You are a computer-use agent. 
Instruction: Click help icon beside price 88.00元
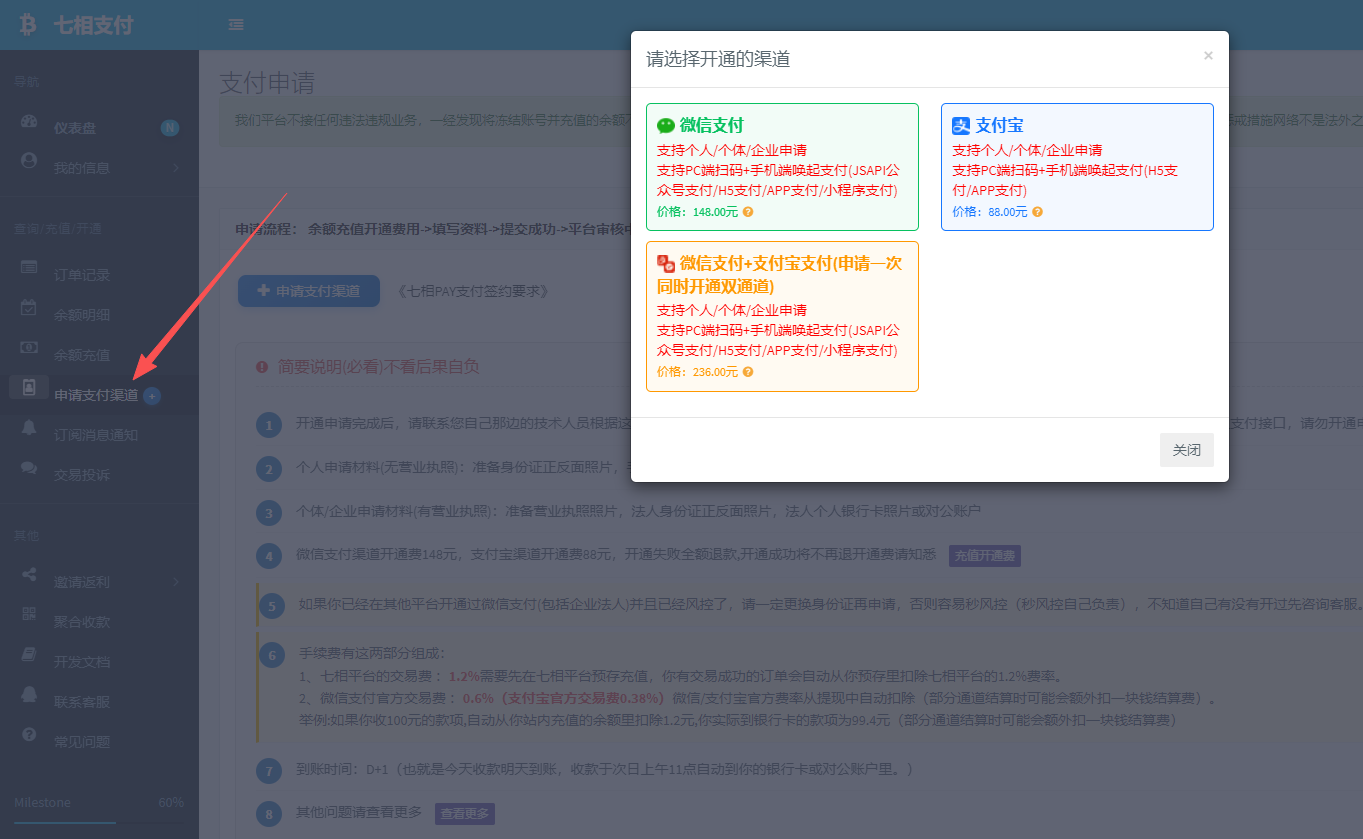[1037, 212]
